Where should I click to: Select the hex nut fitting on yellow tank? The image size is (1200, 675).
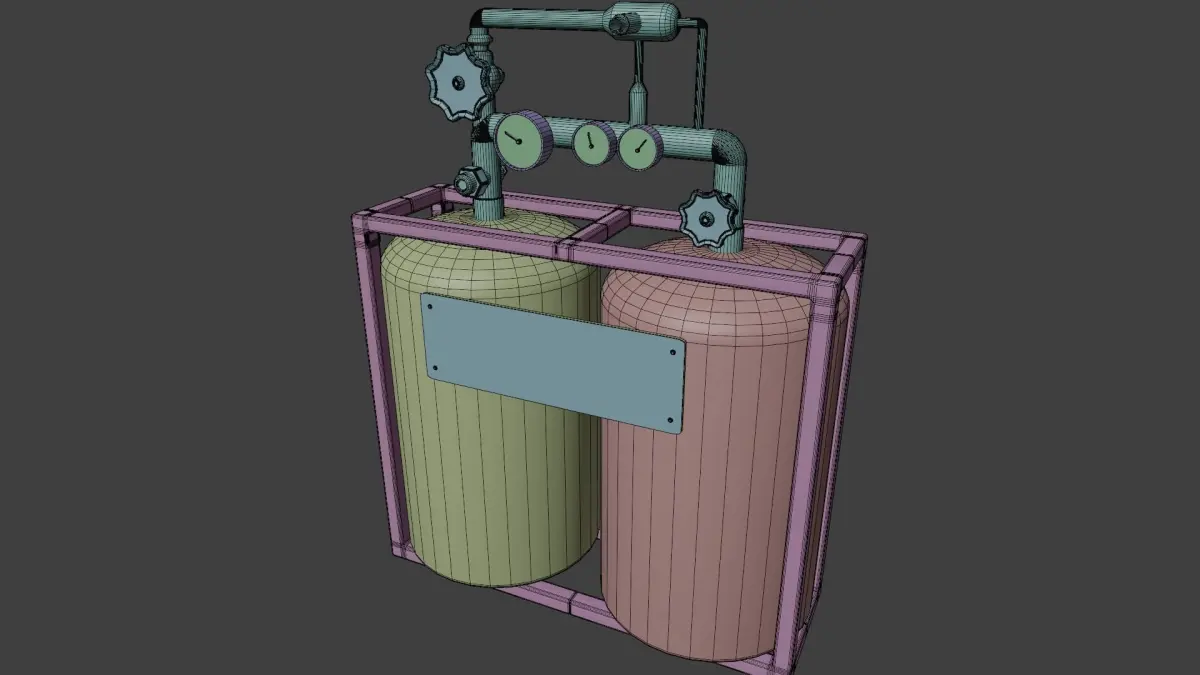pos(469,182)
